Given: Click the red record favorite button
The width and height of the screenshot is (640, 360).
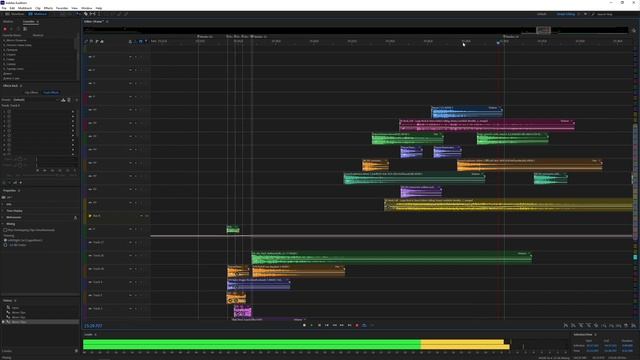Looking at the screenshot, I should tap(5, 29).
